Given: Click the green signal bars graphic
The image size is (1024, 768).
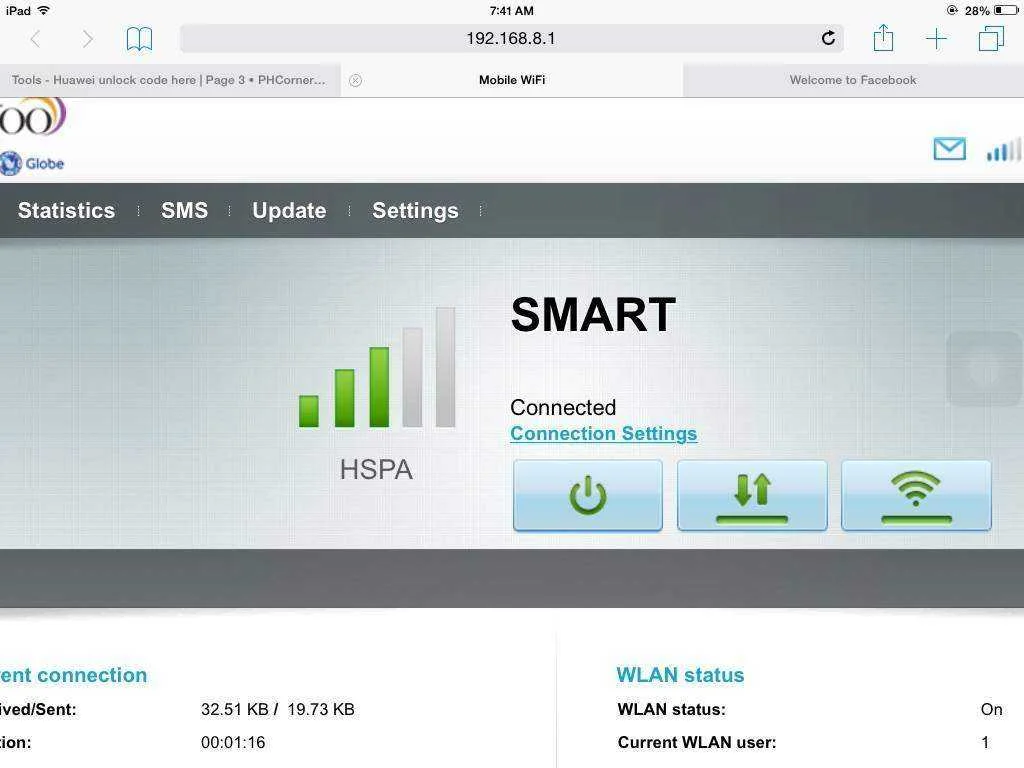Looking at the screenshot, I should pyautogui.click(x=377, y=368).
